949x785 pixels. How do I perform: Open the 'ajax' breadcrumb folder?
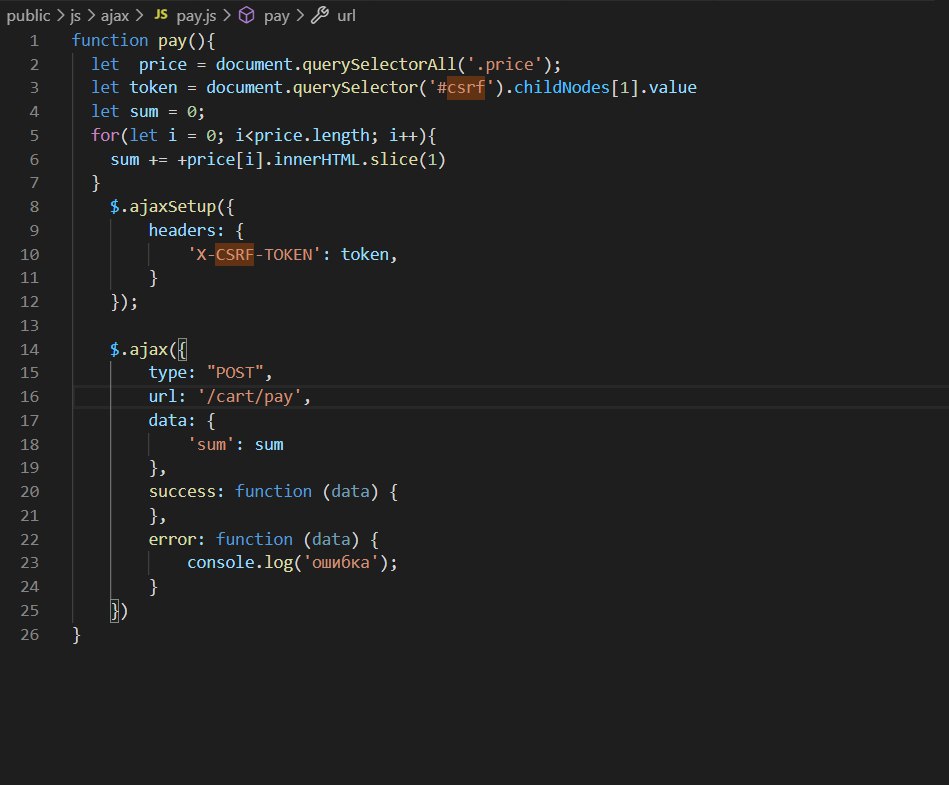pyautogui.click(x=115, y=16)
